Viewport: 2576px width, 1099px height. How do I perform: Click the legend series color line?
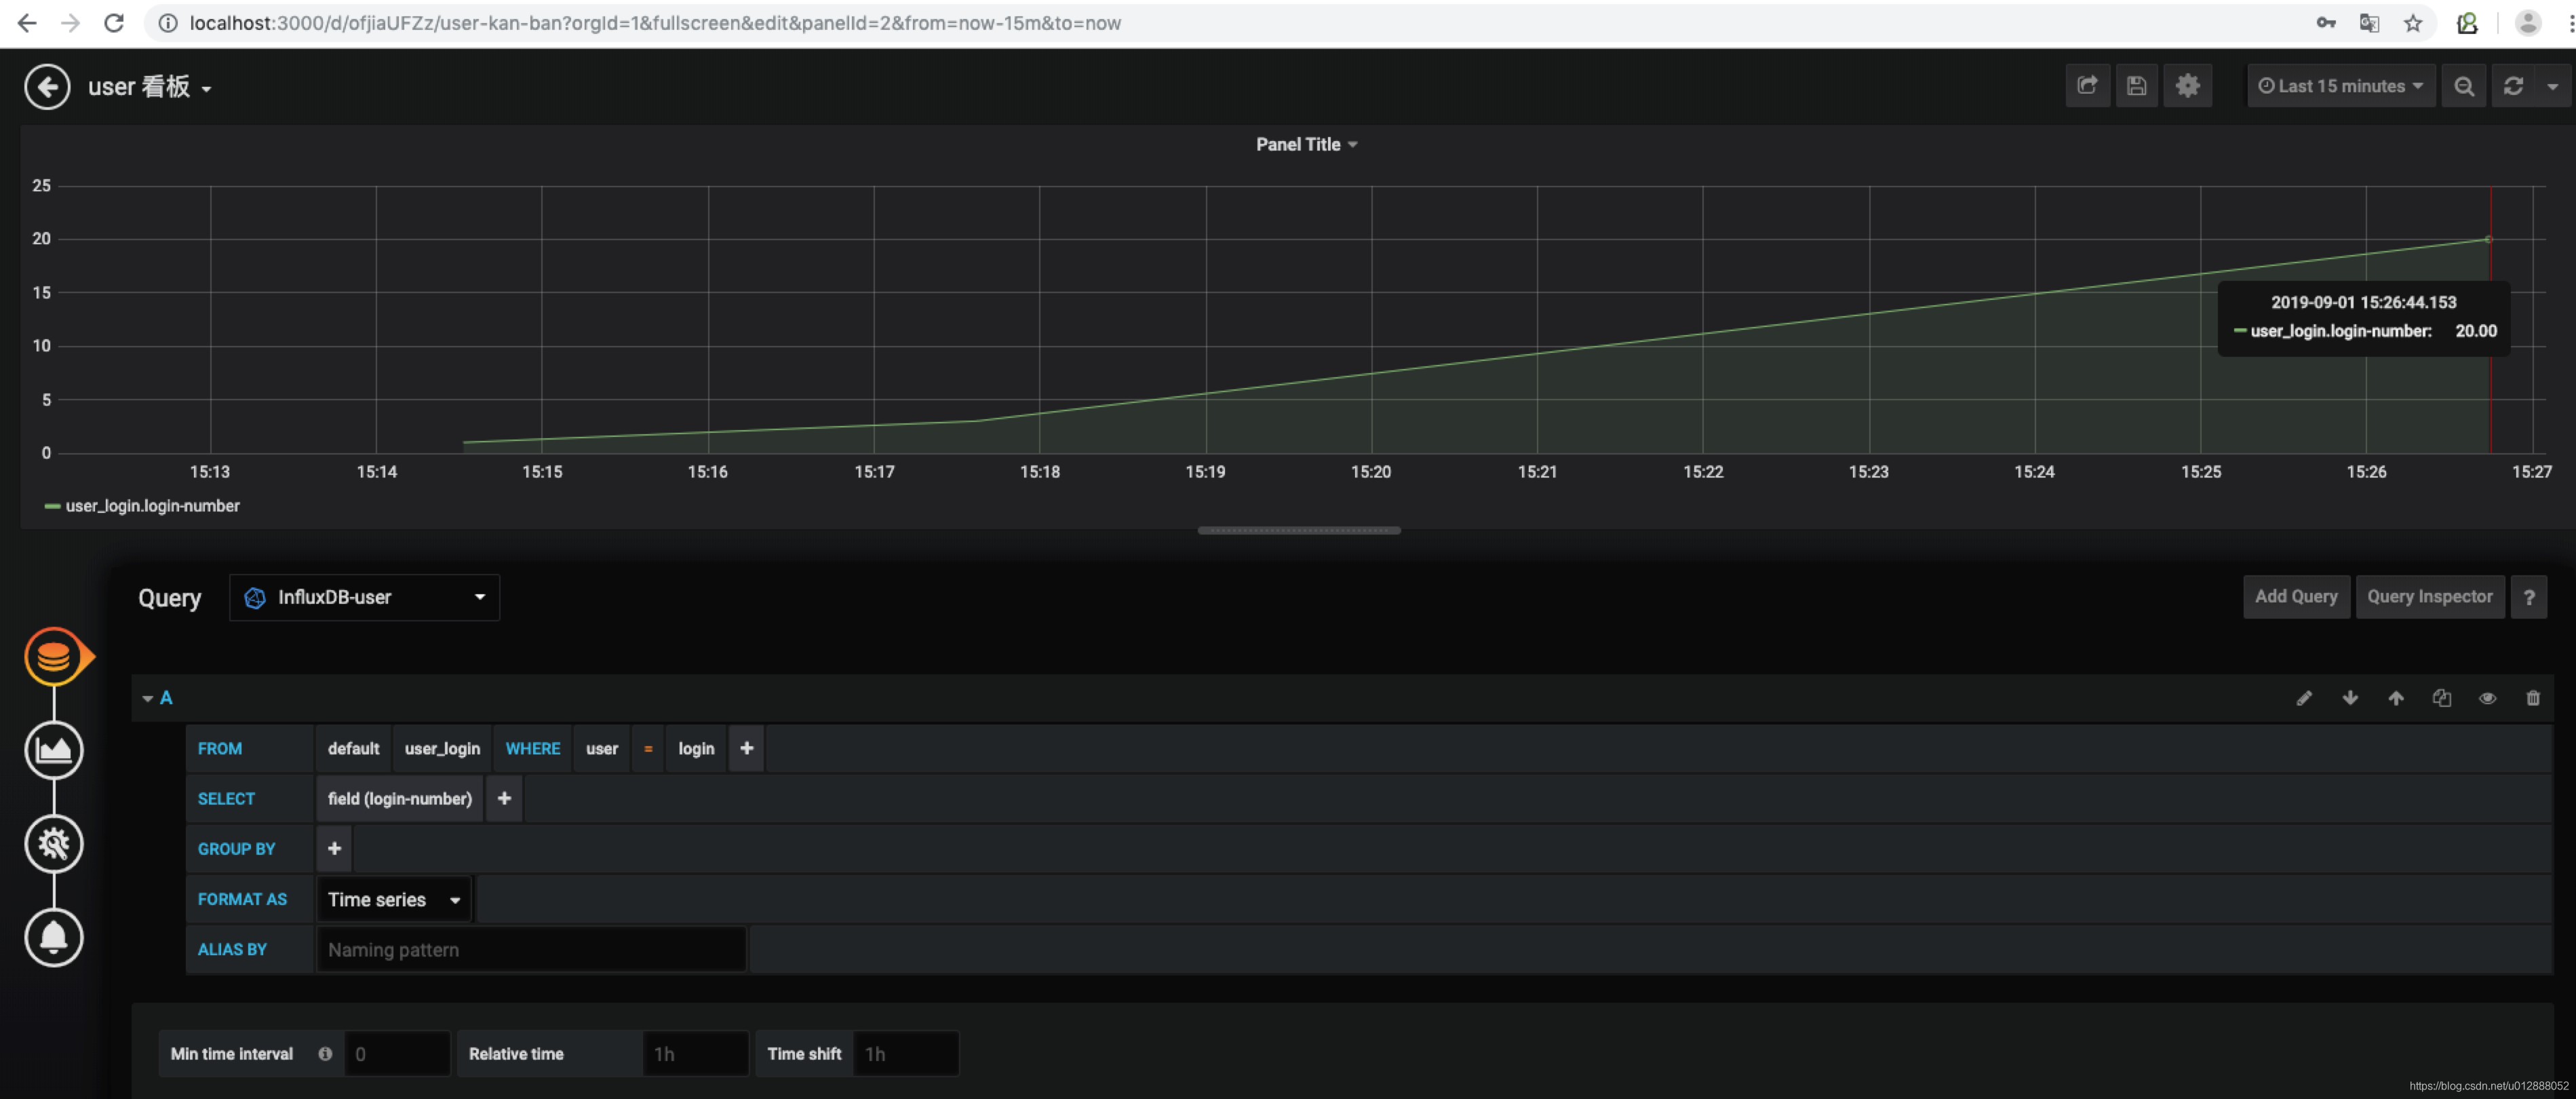click(52, 507)
